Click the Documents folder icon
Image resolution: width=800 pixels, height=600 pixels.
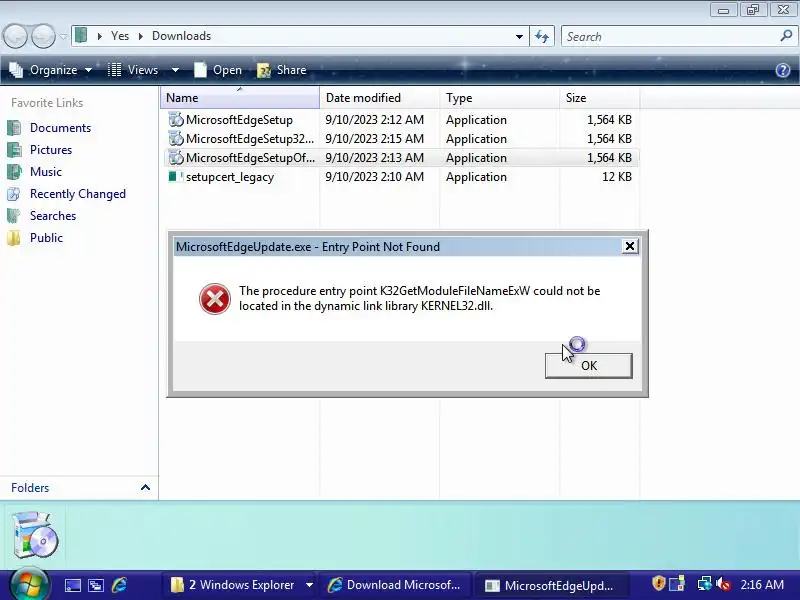click(x=14, y=128)
